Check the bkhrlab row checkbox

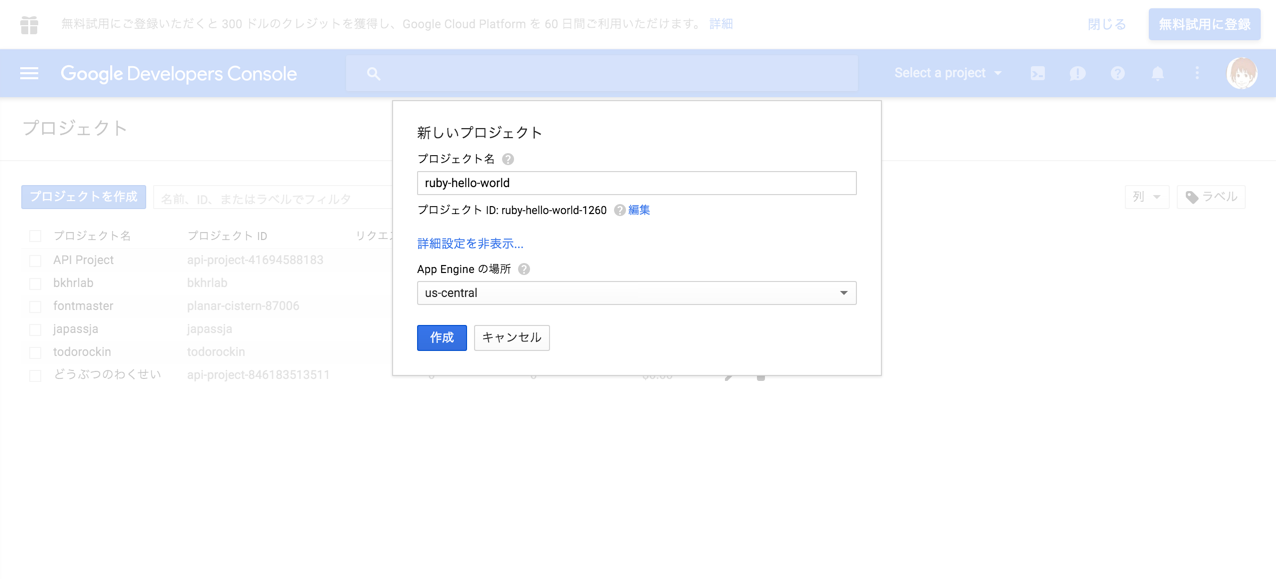(x=35, y=283)
